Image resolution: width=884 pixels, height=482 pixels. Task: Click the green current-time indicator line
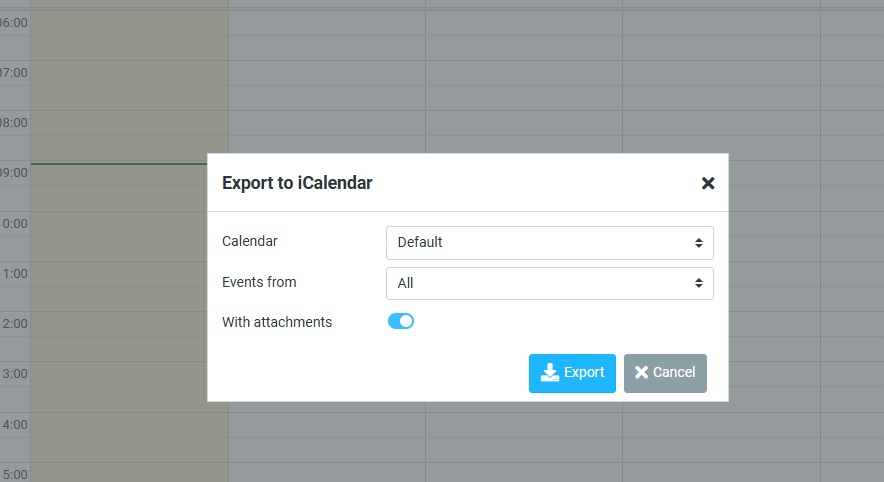point(119,164)
